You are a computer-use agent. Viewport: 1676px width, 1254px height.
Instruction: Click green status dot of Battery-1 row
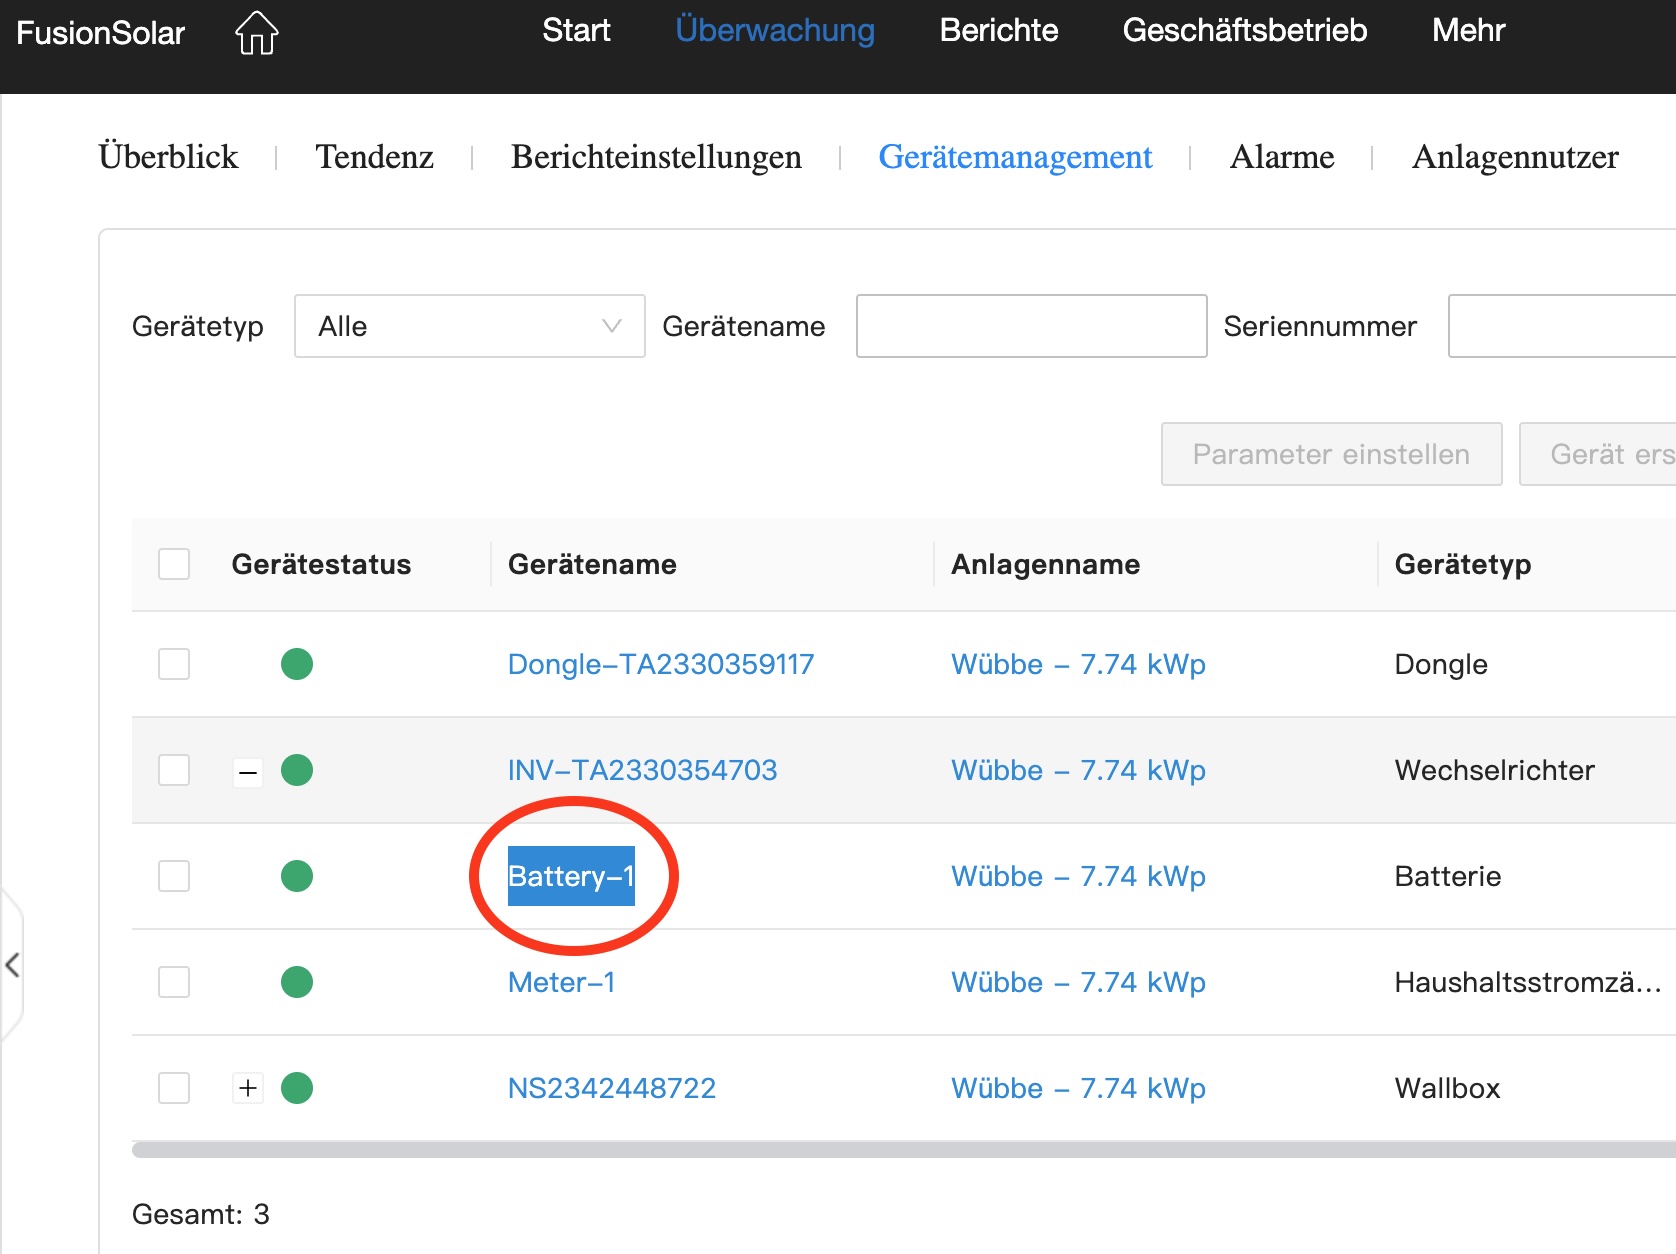tap(297, 876)
